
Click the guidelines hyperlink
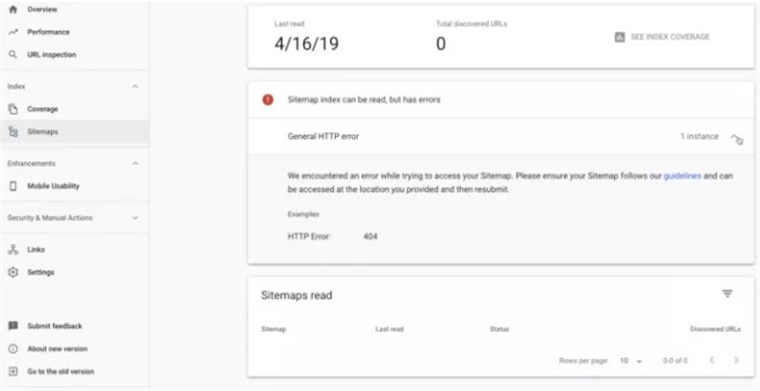point(682,176)
